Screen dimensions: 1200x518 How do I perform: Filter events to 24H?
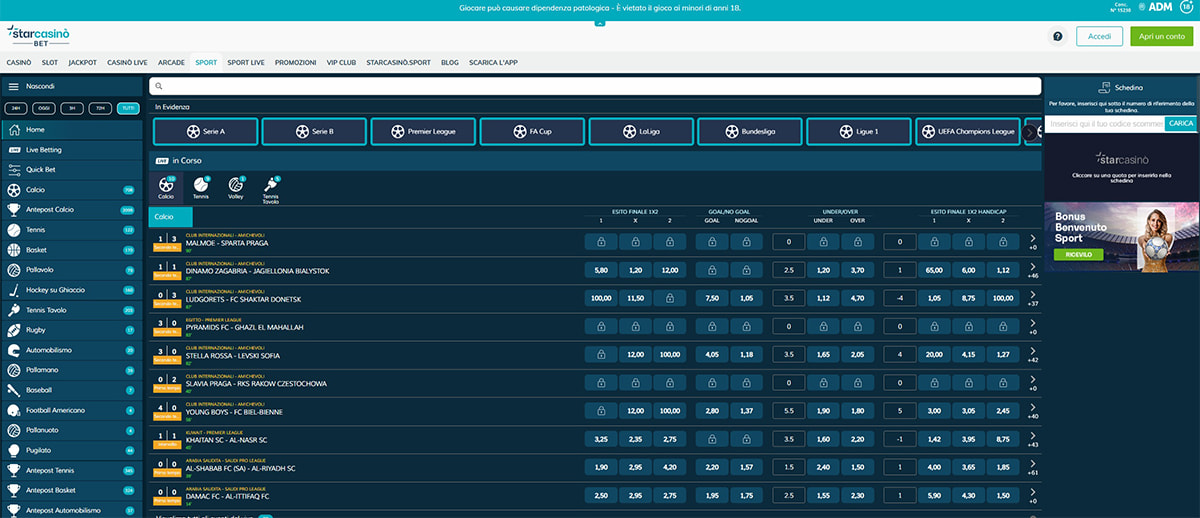(16, 108)
